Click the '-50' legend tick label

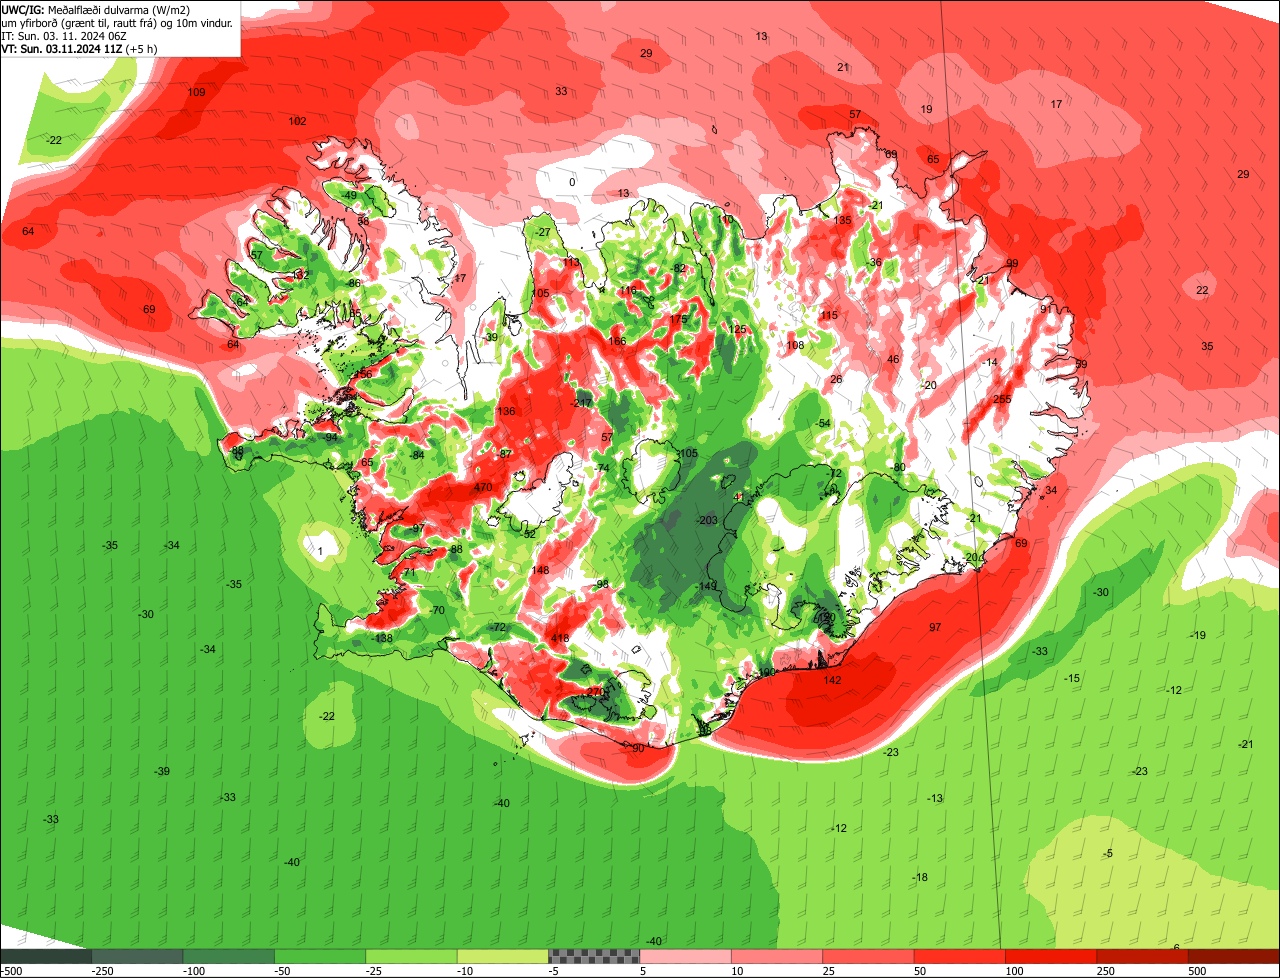tap(283, 971)
